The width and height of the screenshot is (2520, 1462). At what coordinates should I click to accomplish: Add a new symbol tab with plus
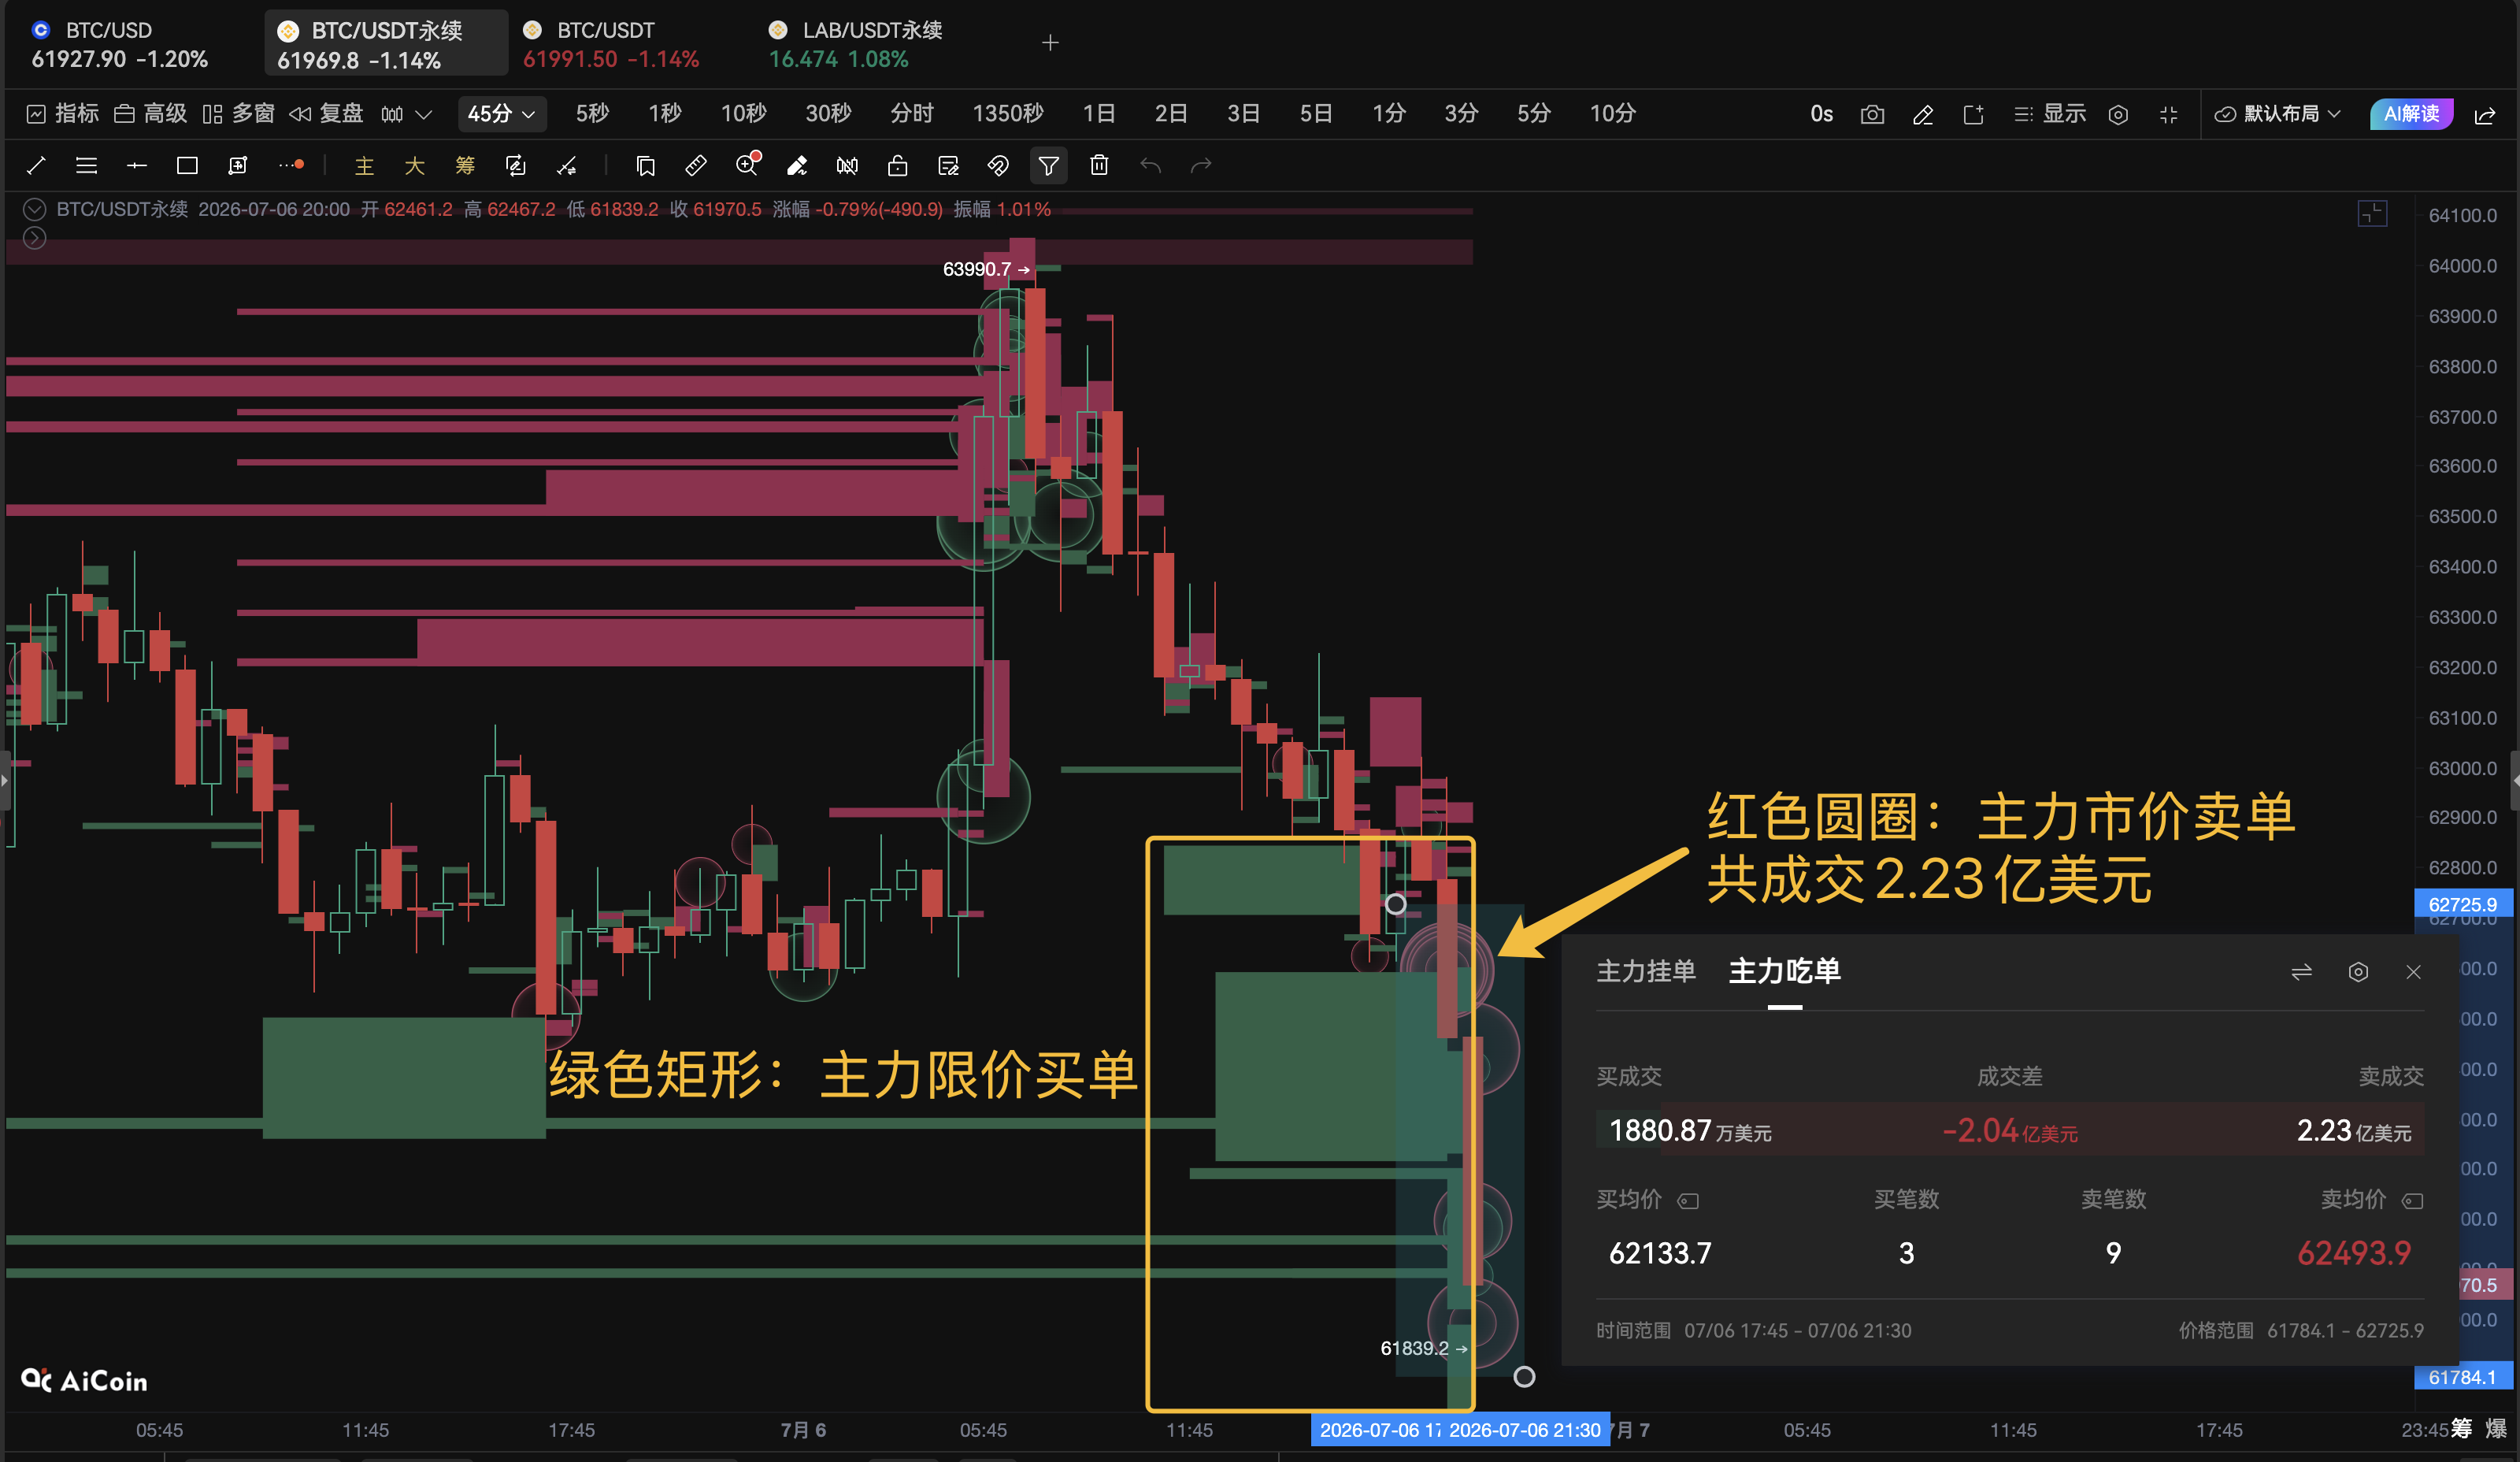pyautogui.click(x=1050, y=43)
